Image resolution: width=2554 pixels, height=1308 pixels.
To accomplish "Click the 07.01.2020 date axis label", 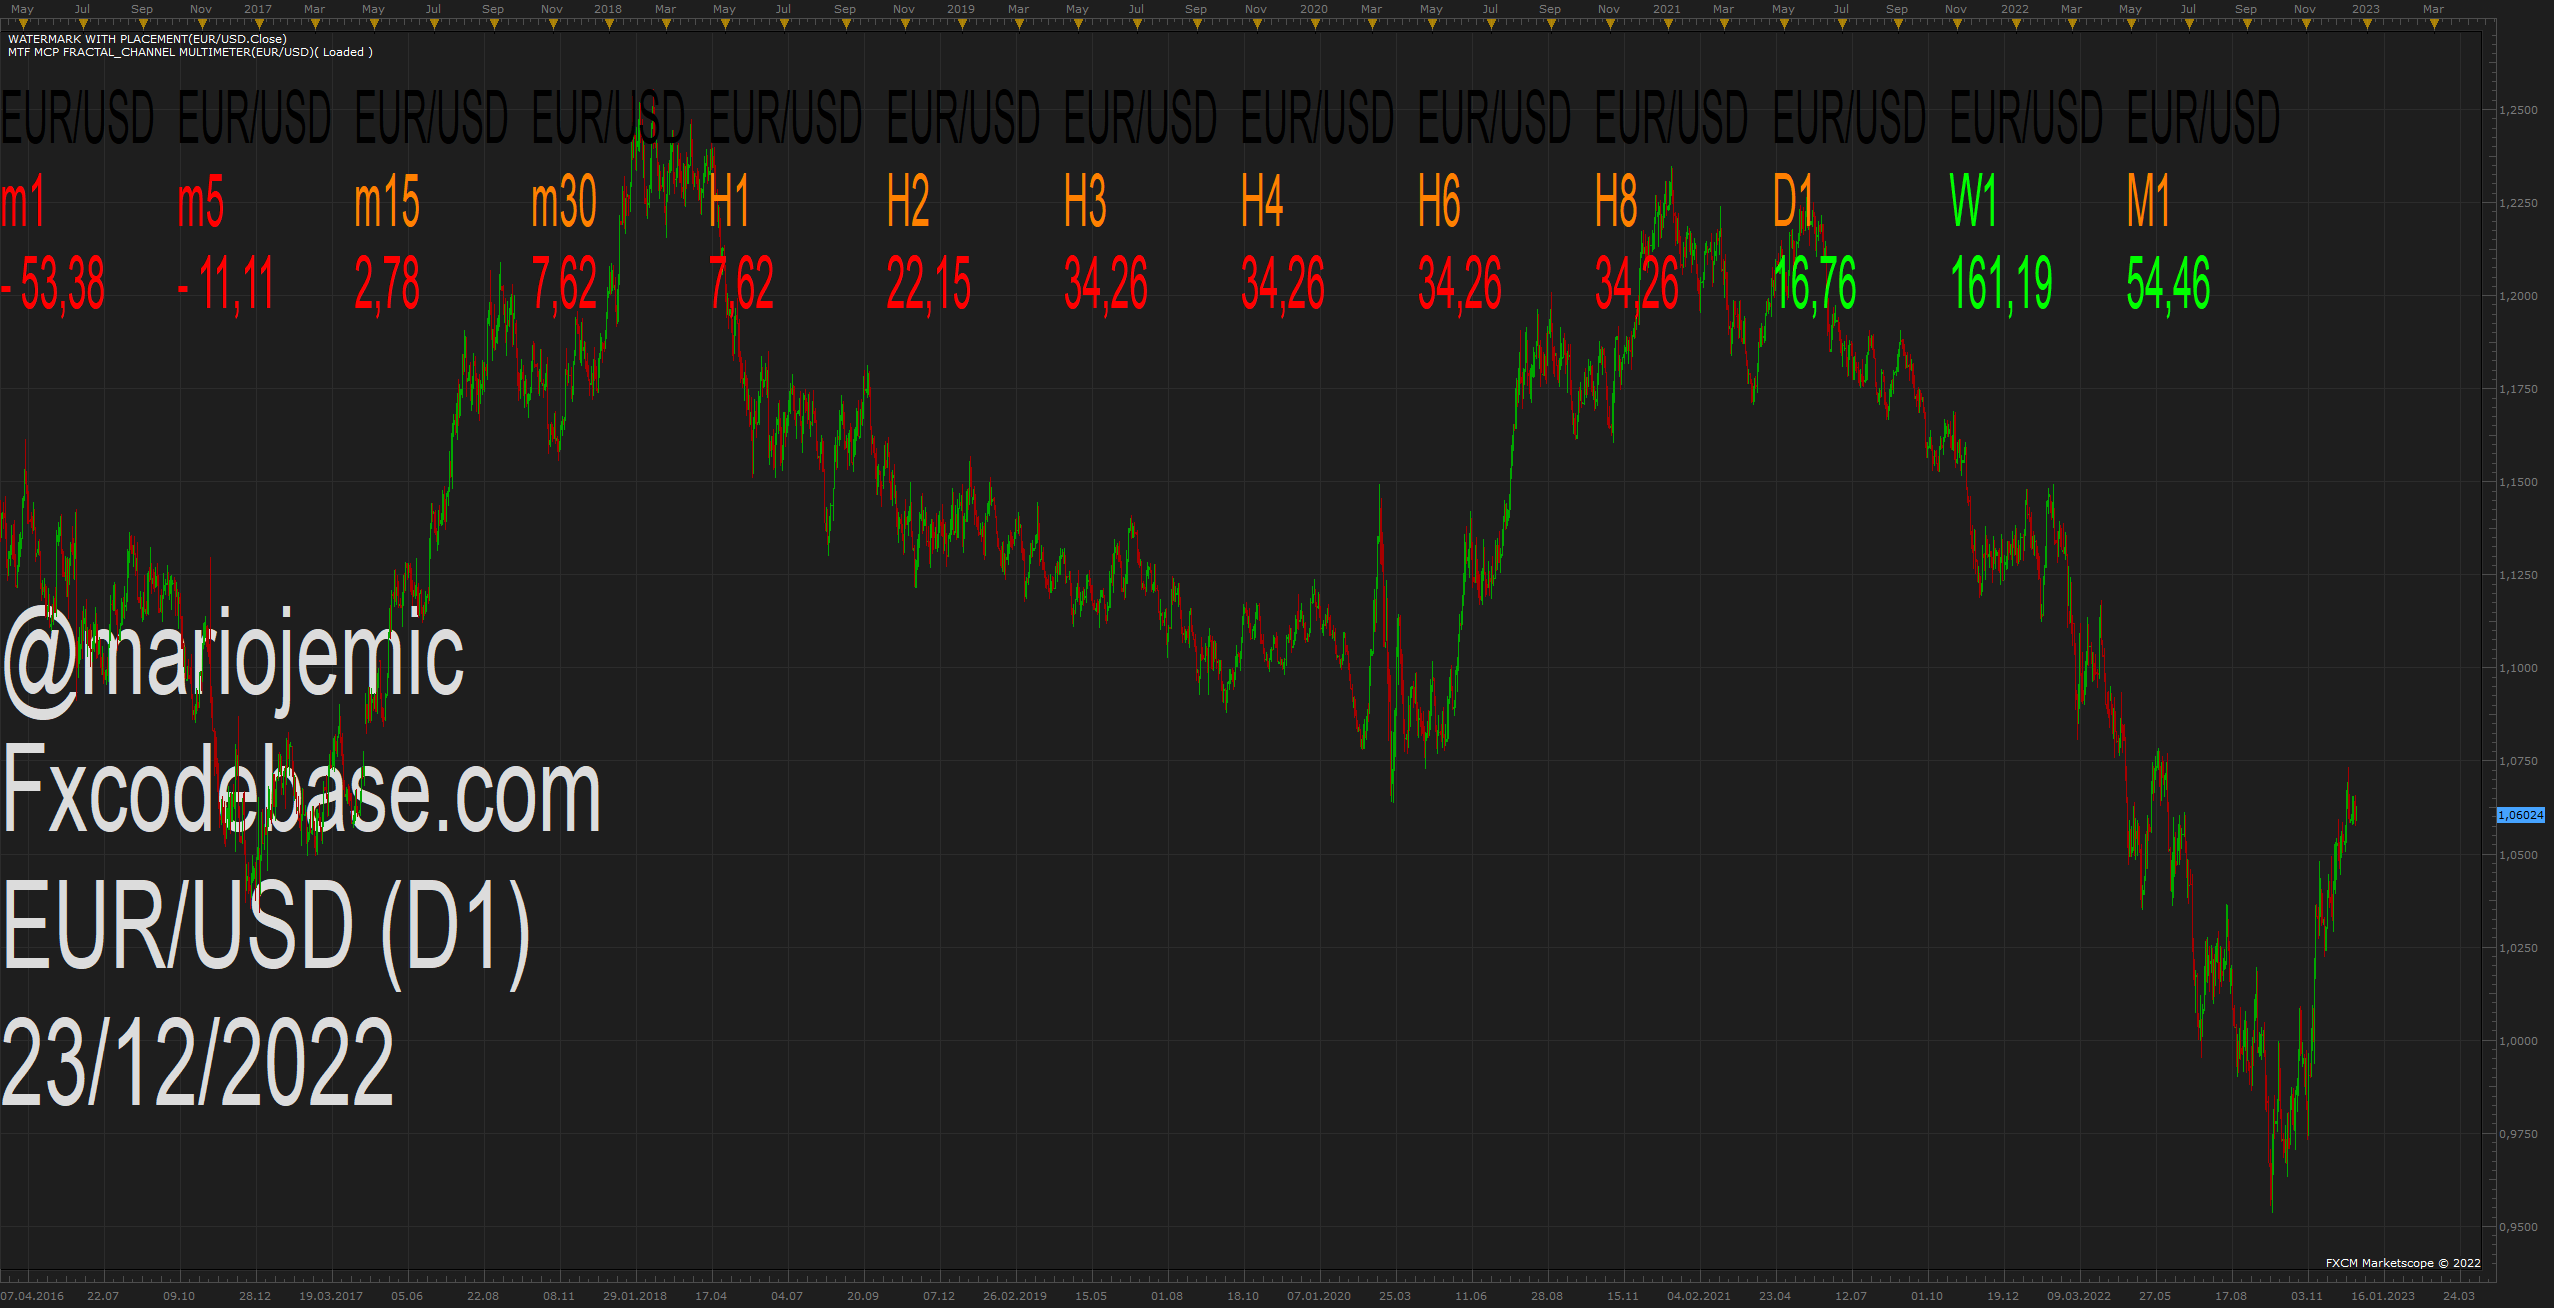I will pyautogui.click(x=1319, y=1296).
